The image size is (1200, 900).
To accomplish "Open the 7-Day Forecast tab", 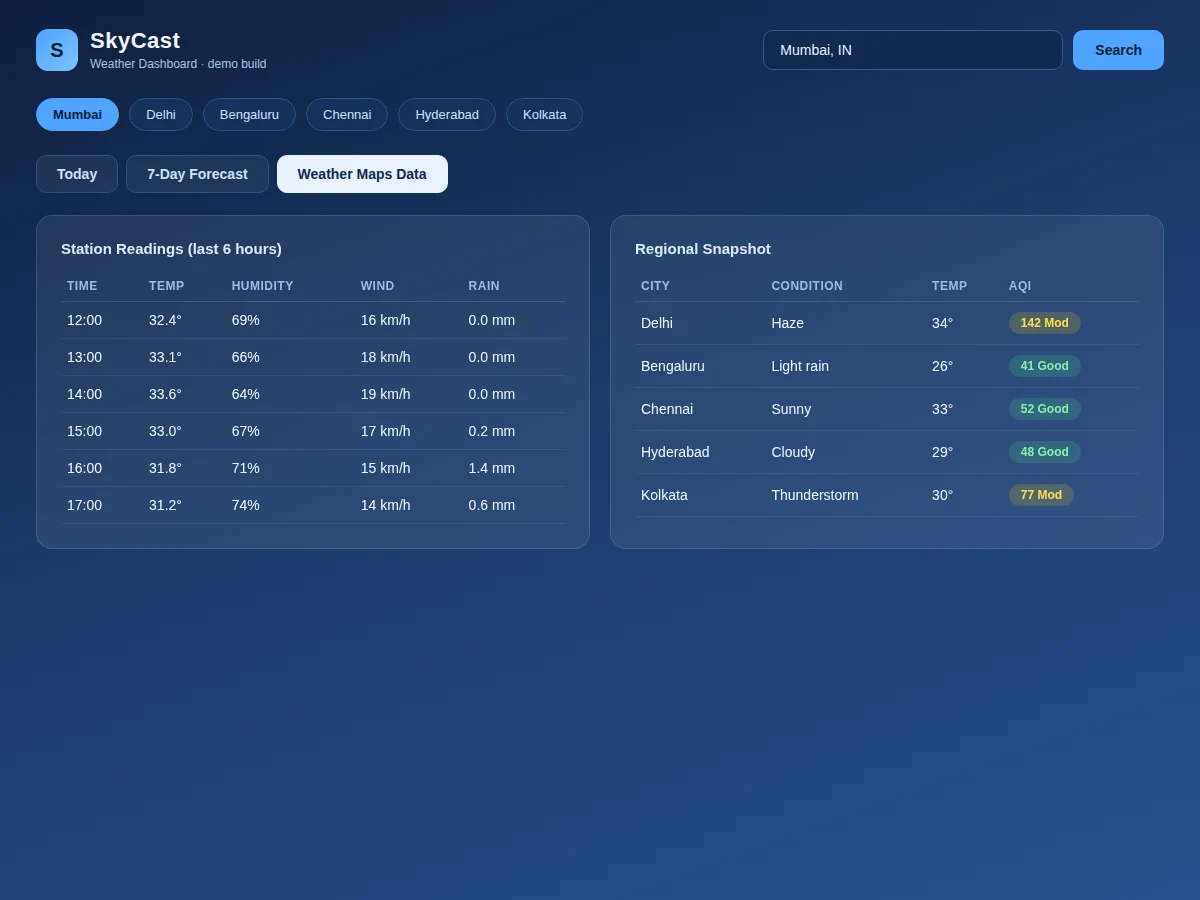I will tap(197, 174).
